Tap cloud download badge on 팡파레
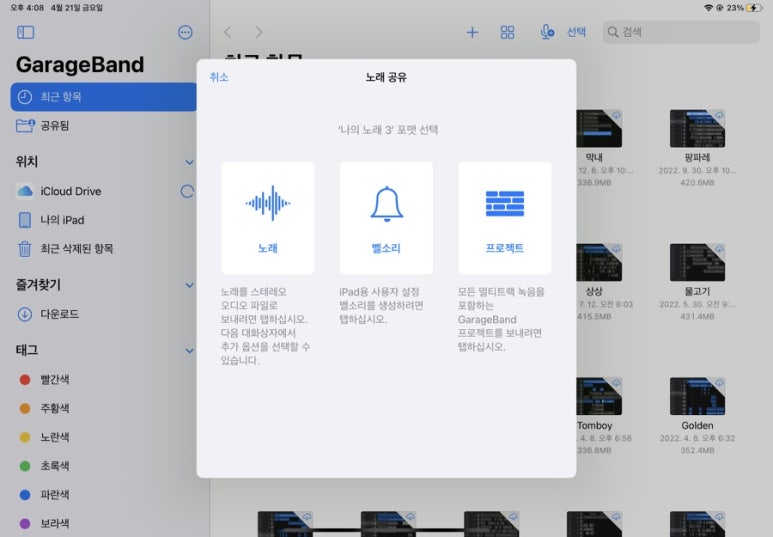Screen dimensions: 773x537 coord(719,115)
